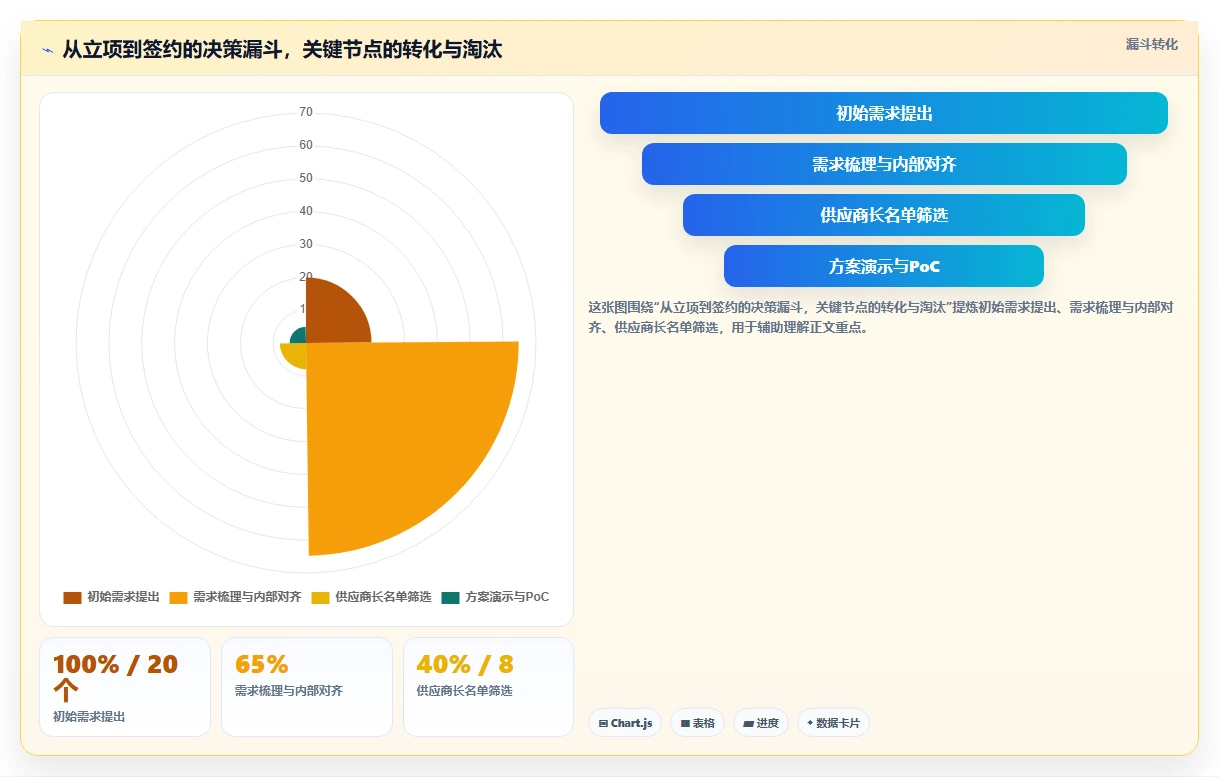Screen dimensions: 1219x777
Task: Click the Chart.js tag chip
Action: 625,723
